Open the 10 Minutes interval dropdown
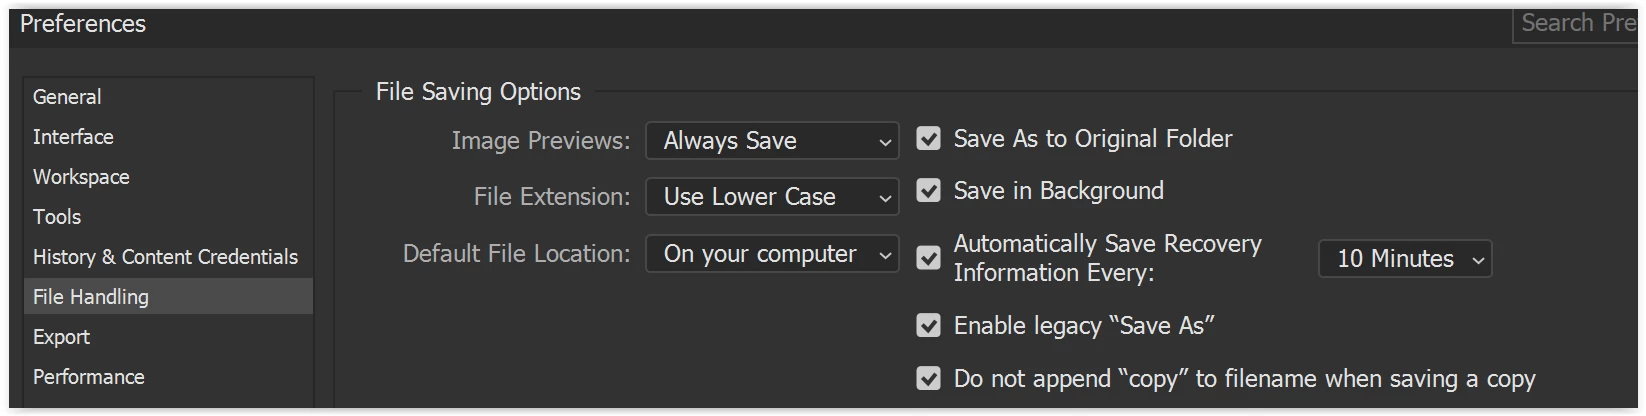Image resolution: width=1646 pixels, height=416 pixels. (1405, 259)
